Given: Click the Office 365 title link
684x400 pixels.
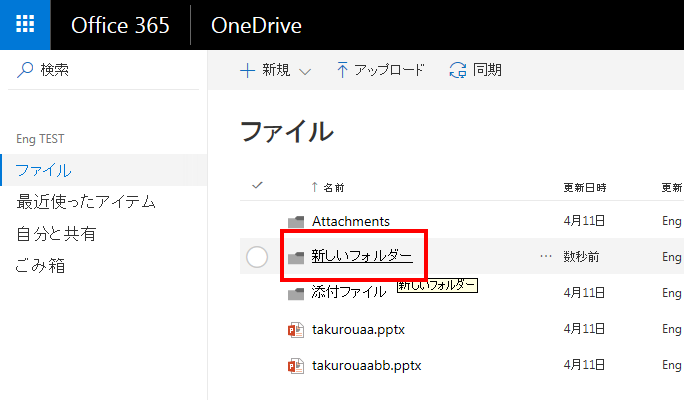Looking at the screenshot, I should coord(120,25).
